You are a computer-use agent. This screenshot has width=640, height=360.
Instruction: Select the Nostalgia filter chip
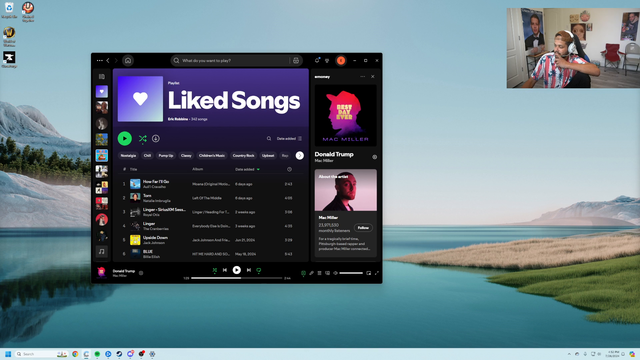tap(128, 156)
